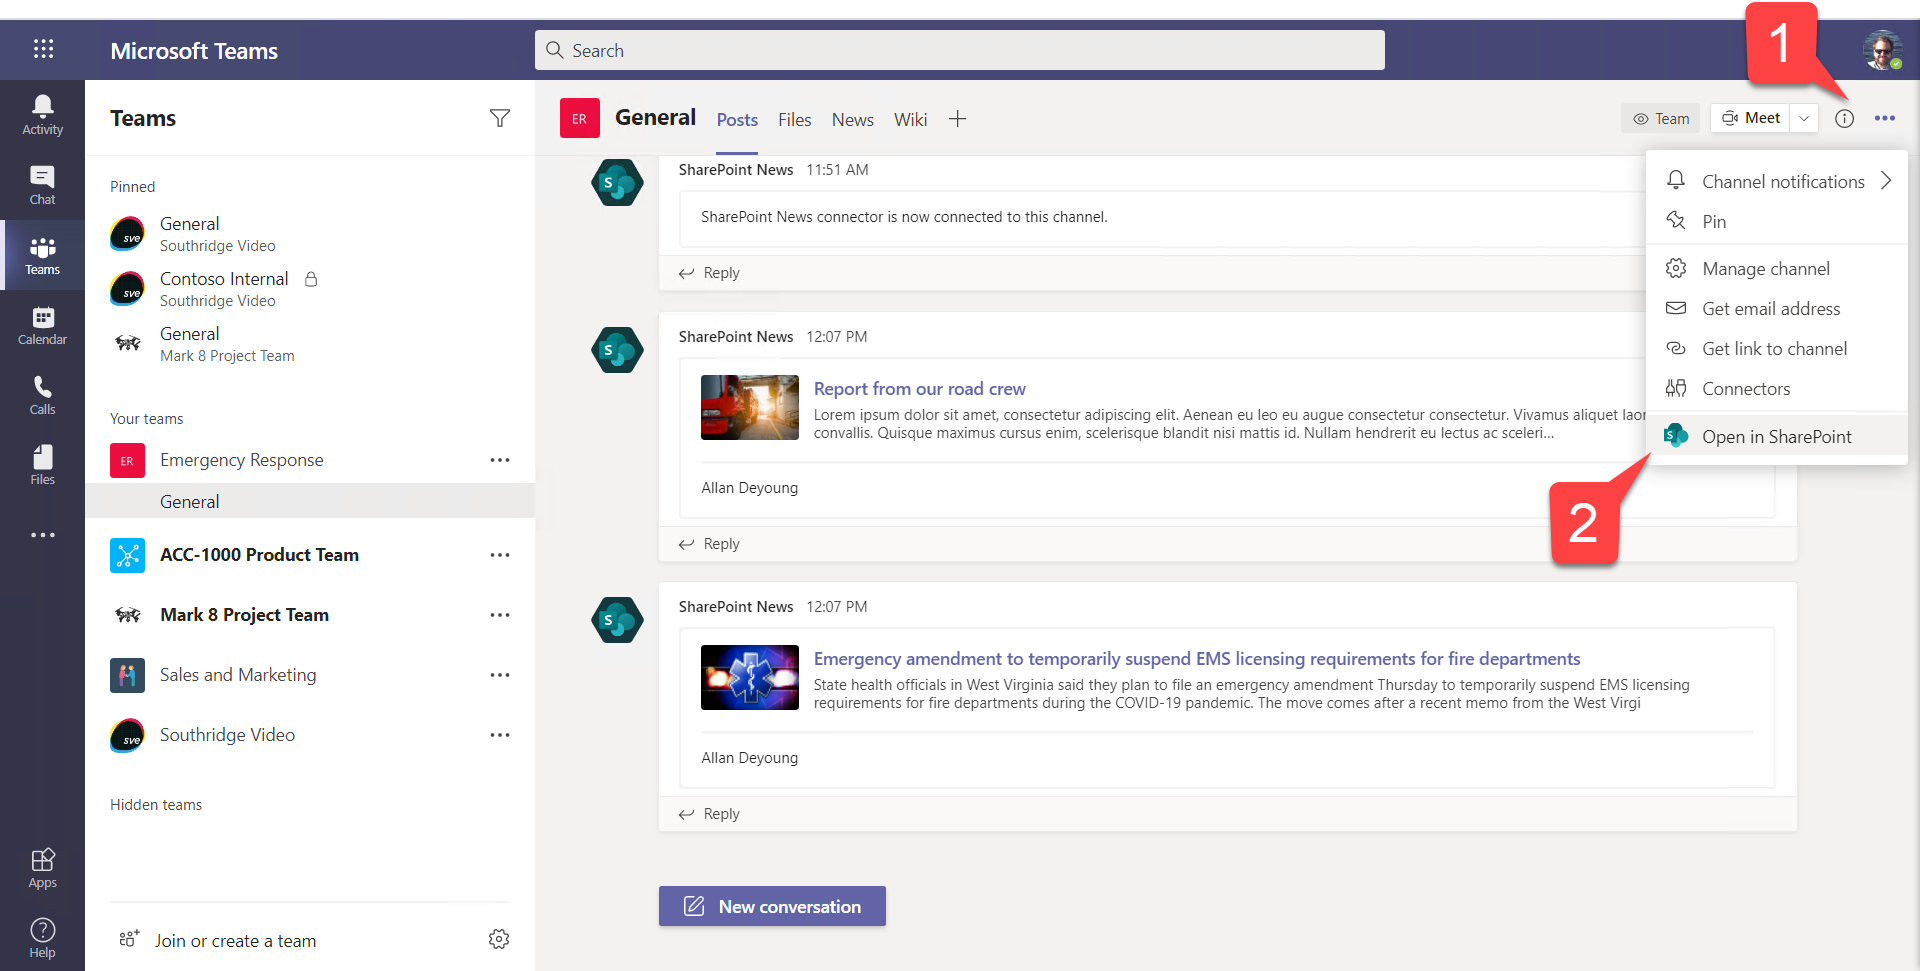Open more options for Sales and Marketing
The width and height of the screenshot is (1920, 971).
click(500, 675)
